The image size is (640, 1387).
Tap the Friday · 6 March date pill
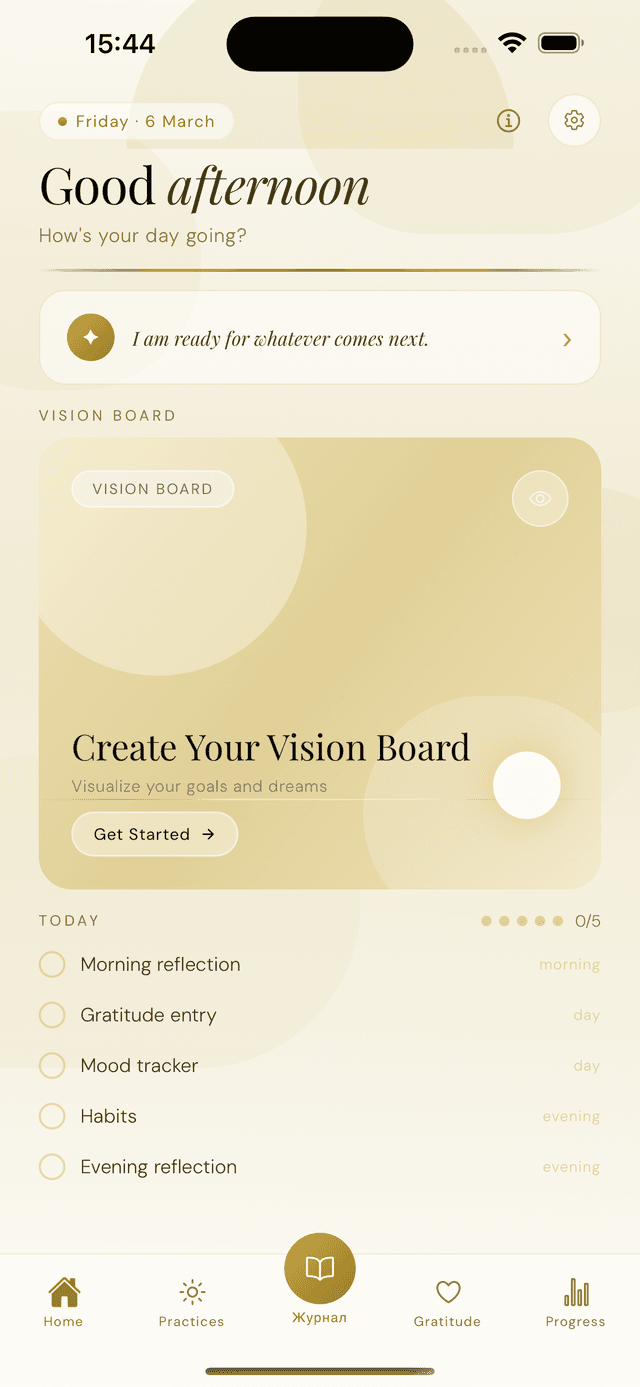pyautogui.click(x=136, y=121)
